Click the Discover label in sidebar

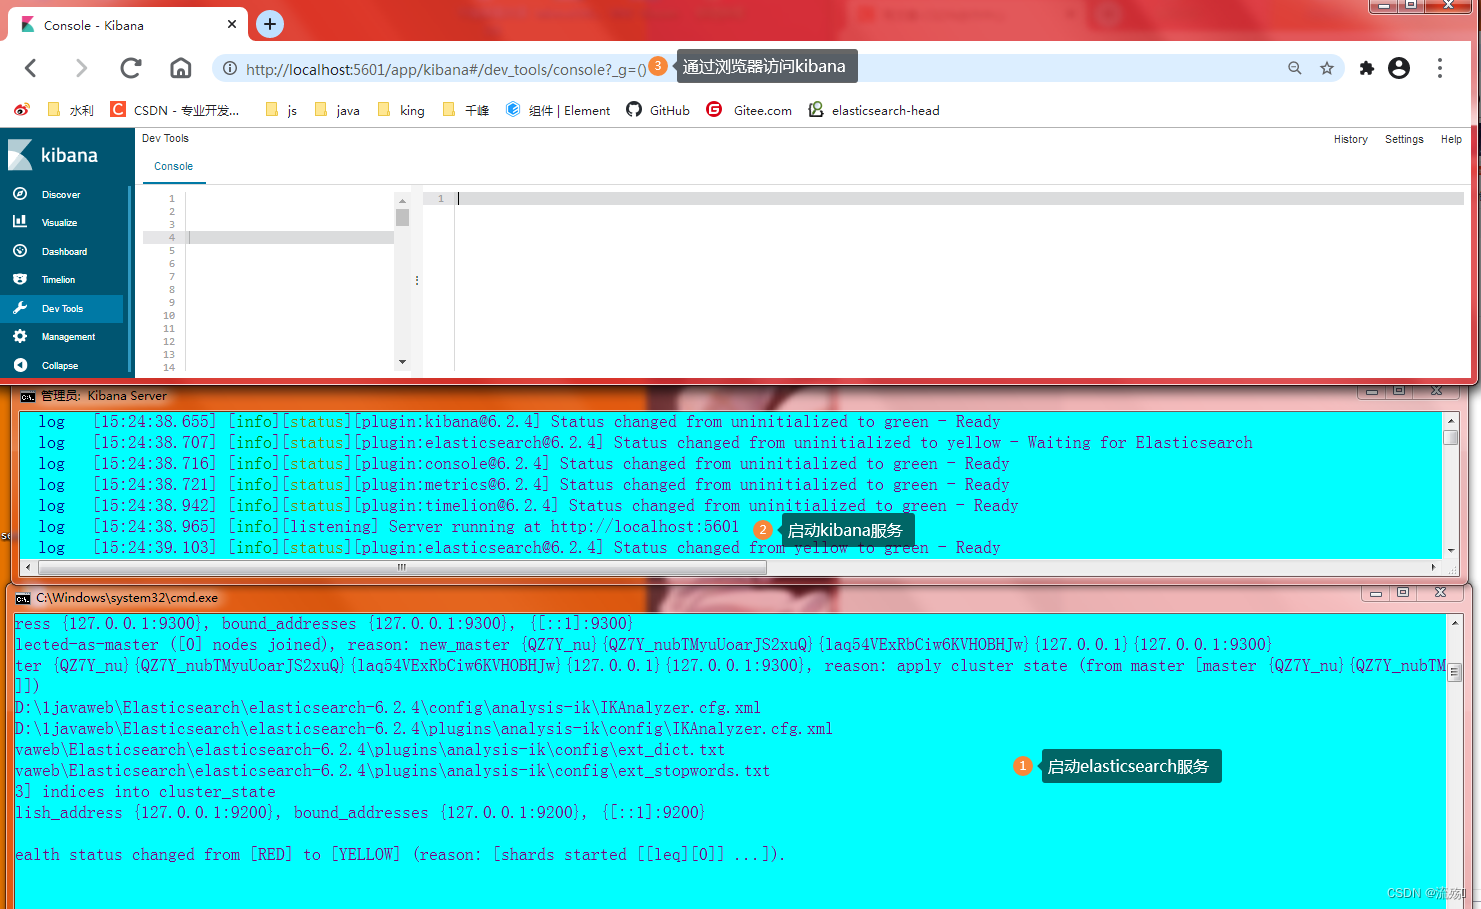pyautogui.click(x=61, y=194)
